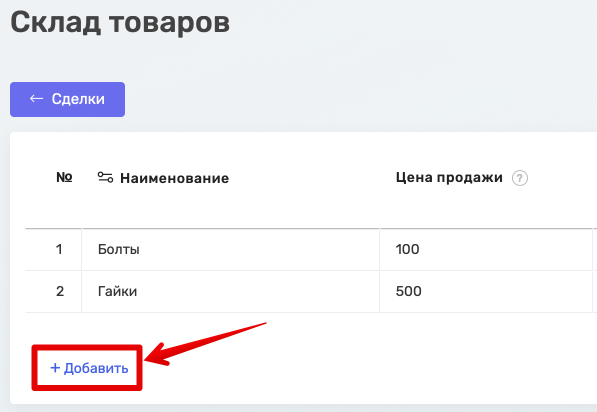Click the Цена продажи column header
Image resolution: width=597 pixels, height=412 pixels.
click(x=449, y=178)
